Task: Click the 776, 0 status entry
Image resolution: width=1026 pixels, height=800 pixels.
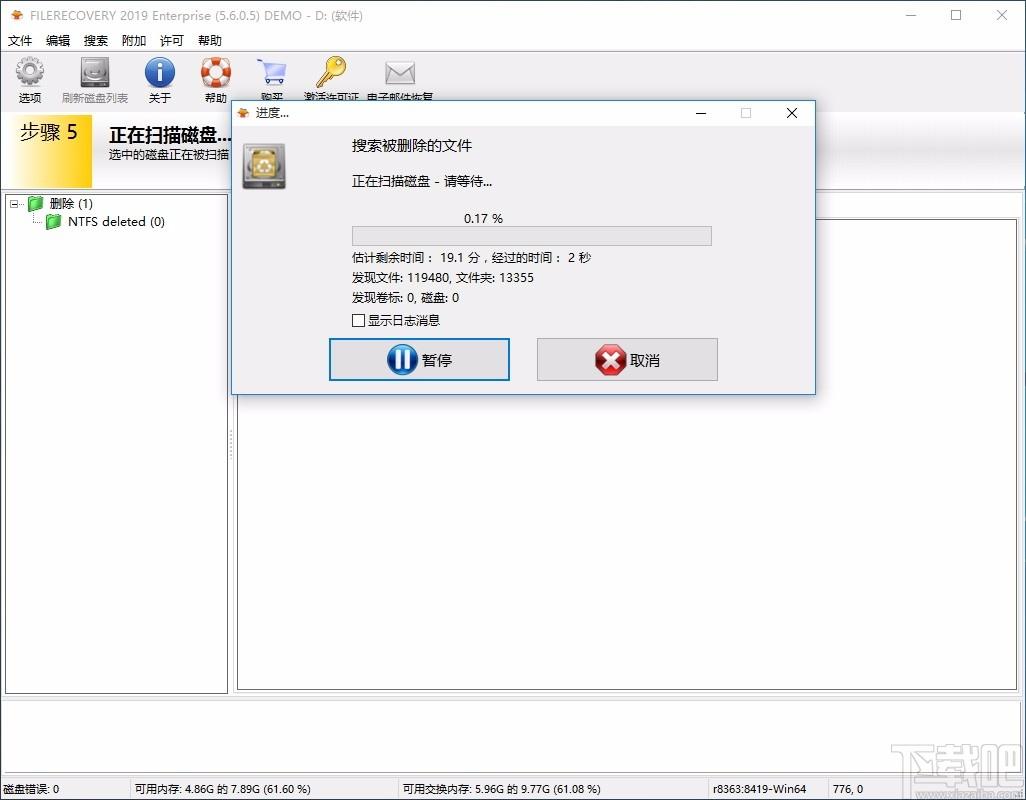Action: pos(847,789)
